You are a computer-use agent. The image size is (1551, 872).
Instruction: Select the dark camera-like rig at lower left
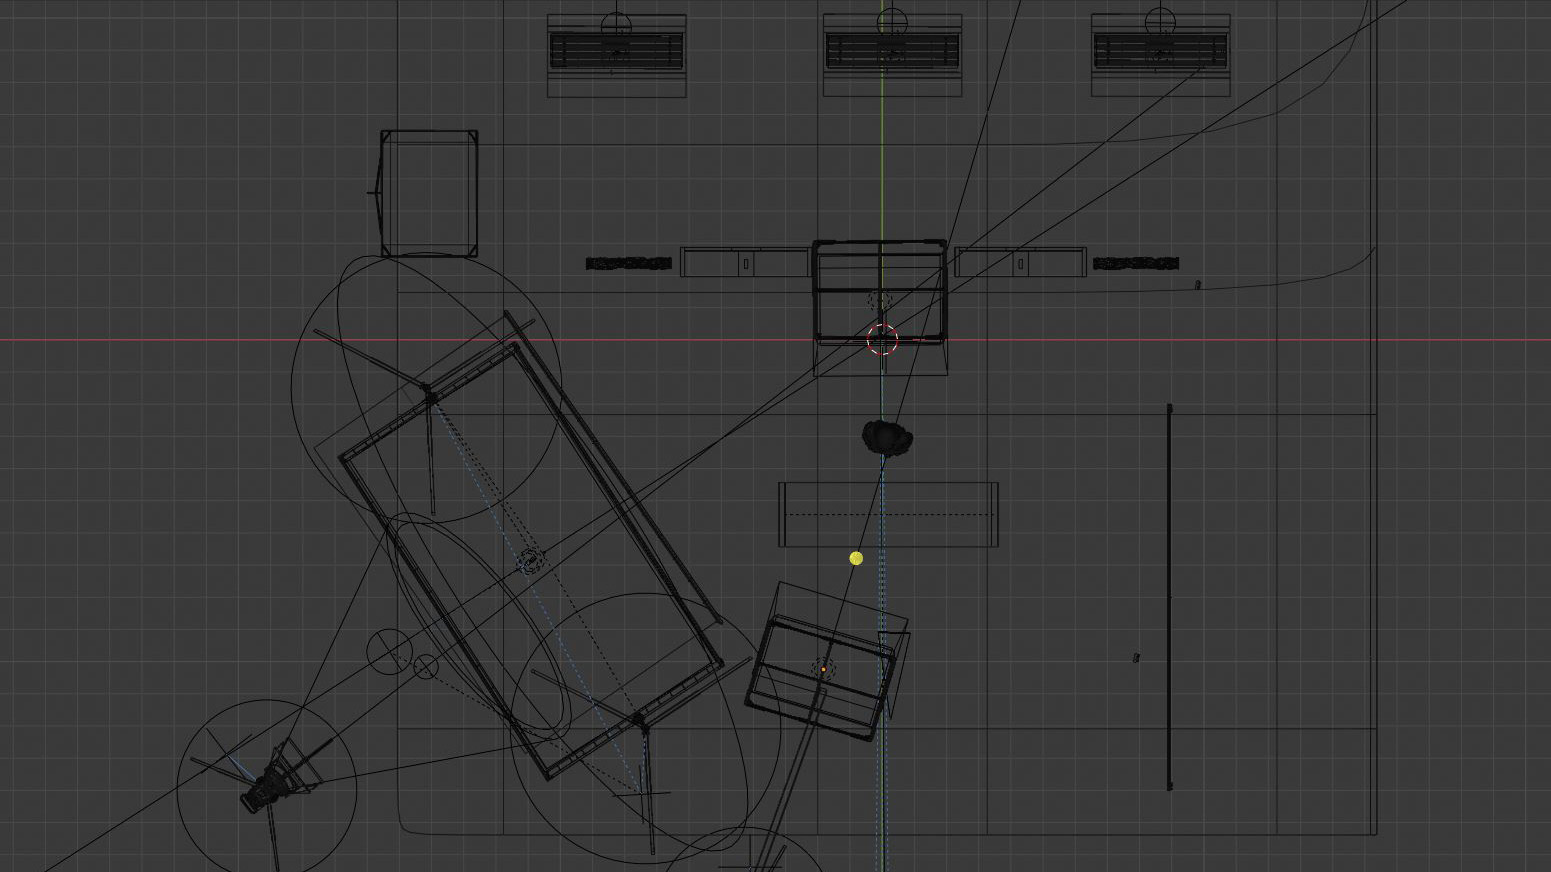[268, 787]
